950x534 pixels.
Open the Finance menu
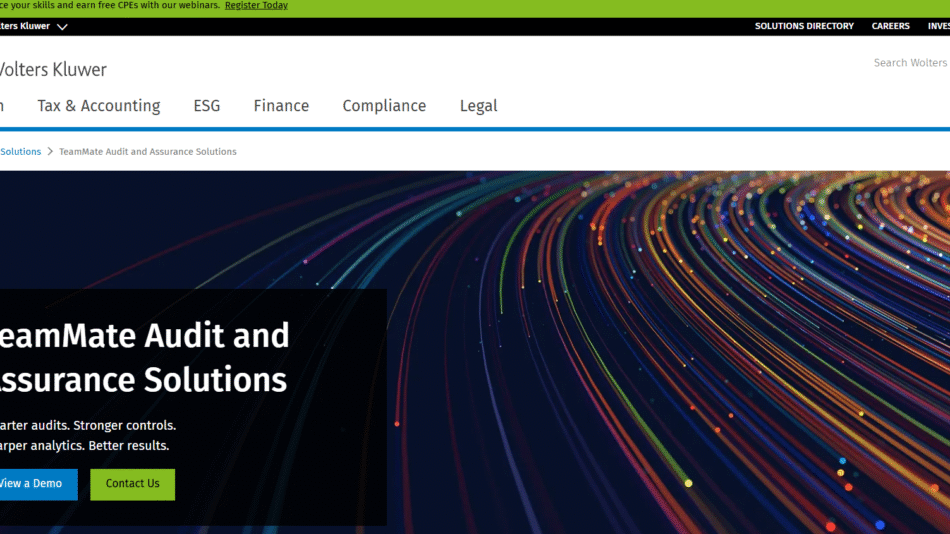(281, 106)
